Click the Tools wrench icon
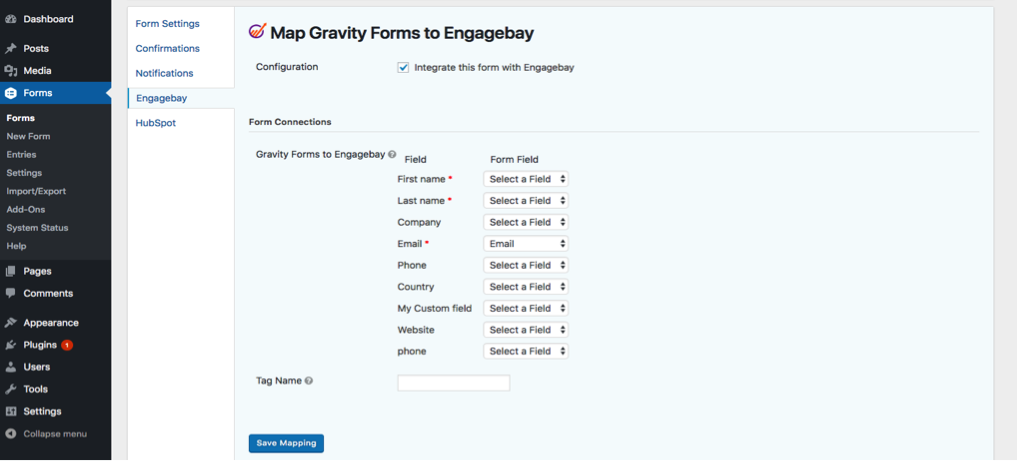This screenshot has width=1018, height=461. (11, 389)
